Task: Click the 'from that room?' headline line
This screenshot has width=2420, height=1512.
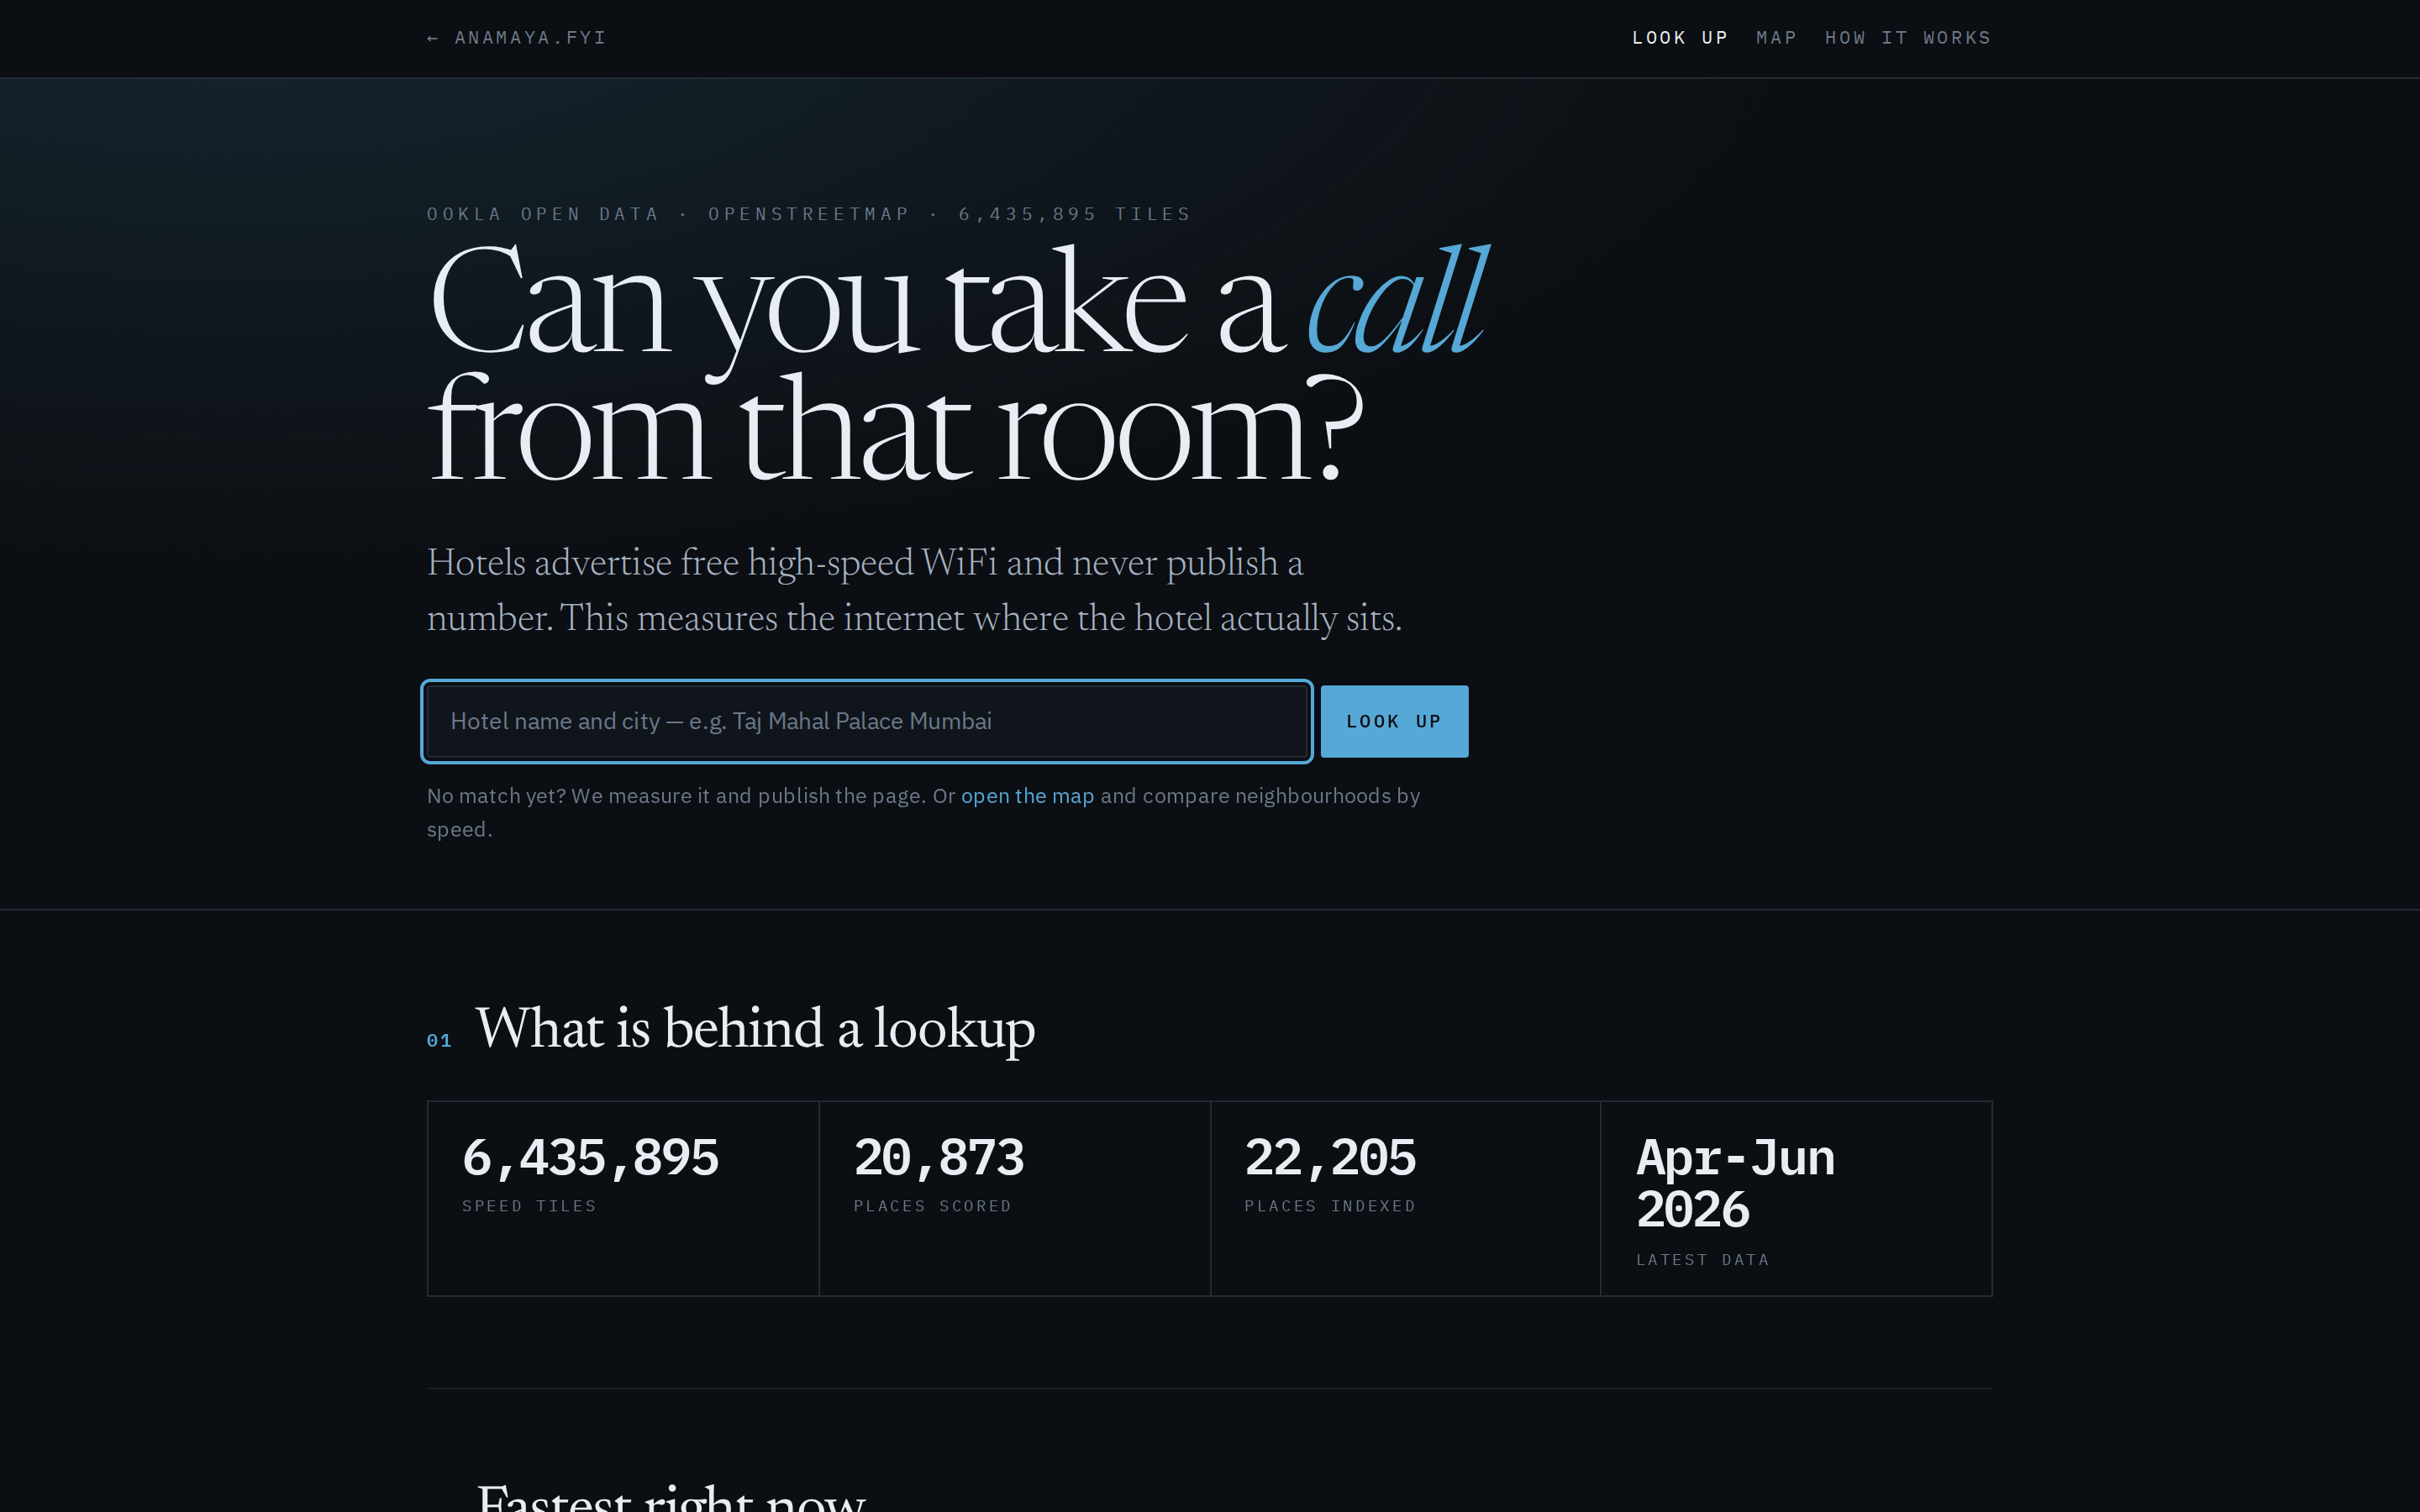Action: point(895,430)
